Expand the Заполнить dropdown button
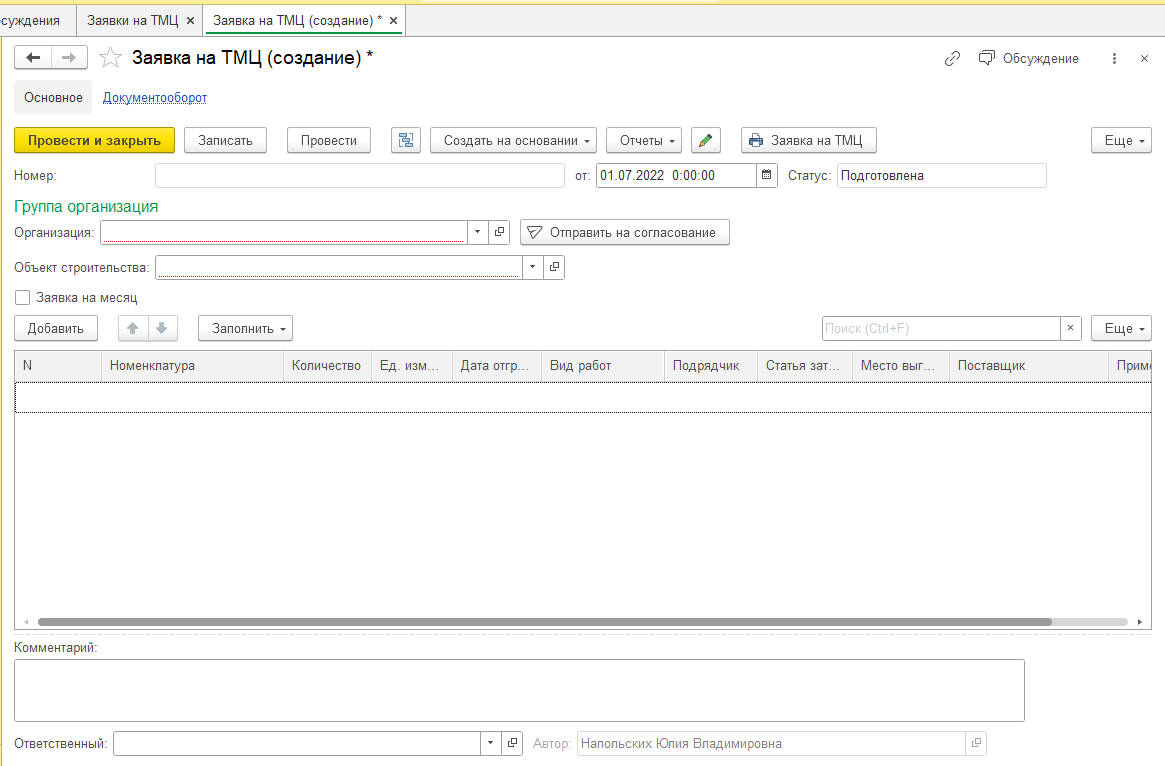The image size is (1165, 766). tap(245, 328)
